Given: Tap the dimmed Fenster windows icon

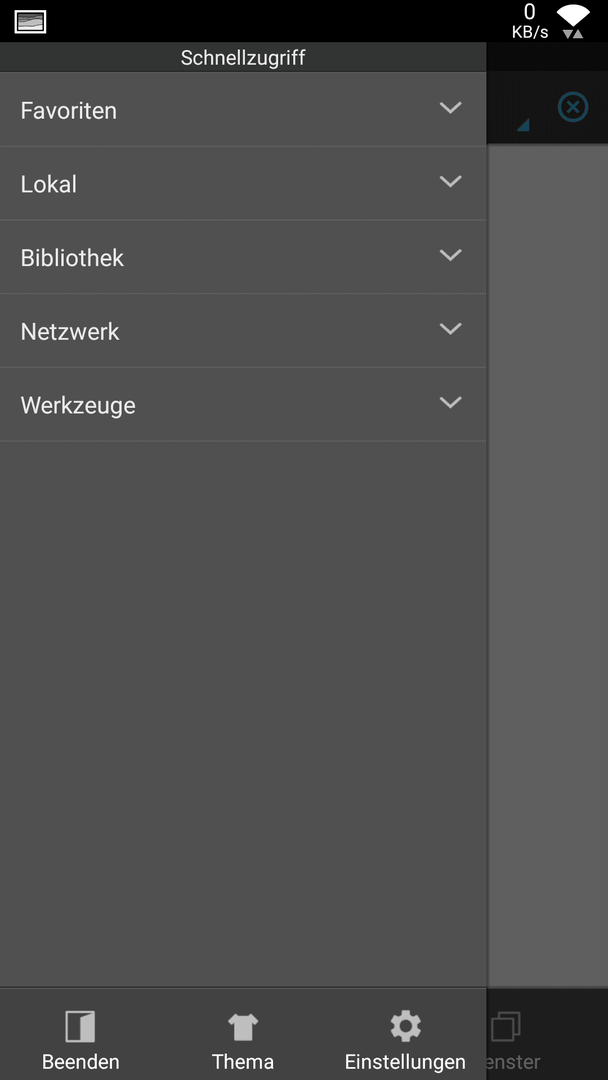Looking at the screenshot, I should 505,1026.
